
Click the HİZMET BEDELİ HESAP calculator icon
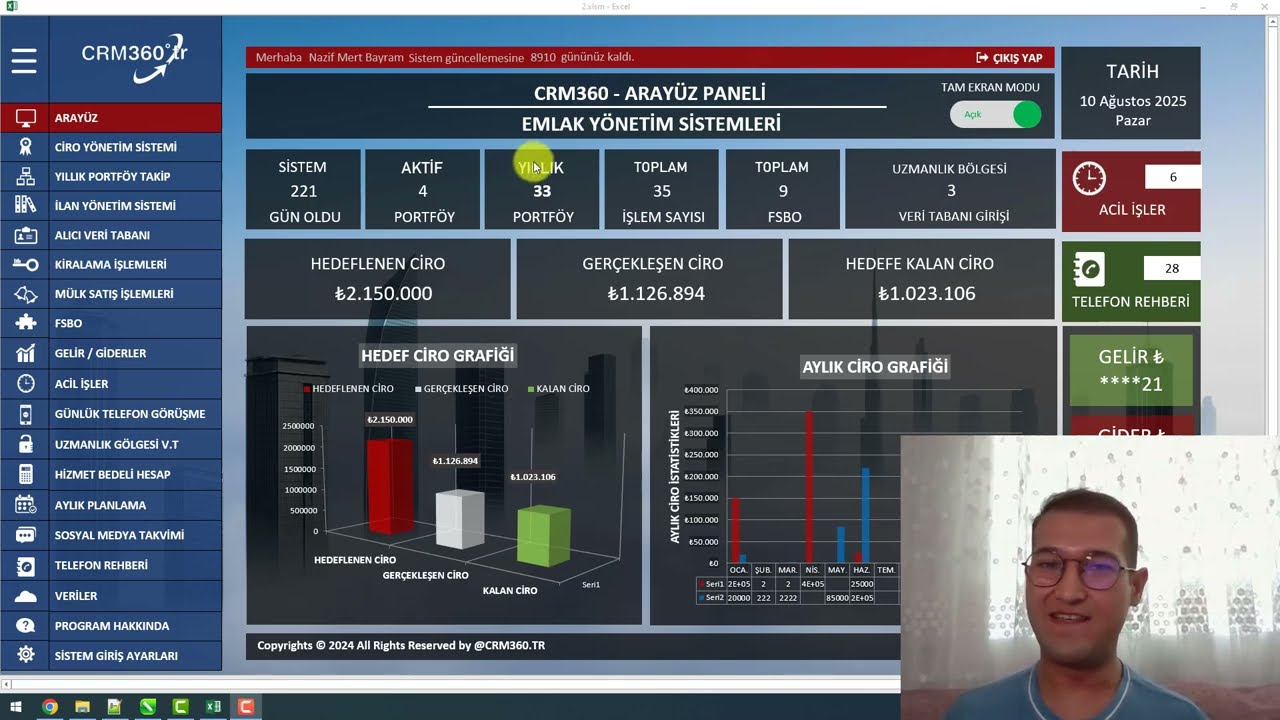(26, 474)
